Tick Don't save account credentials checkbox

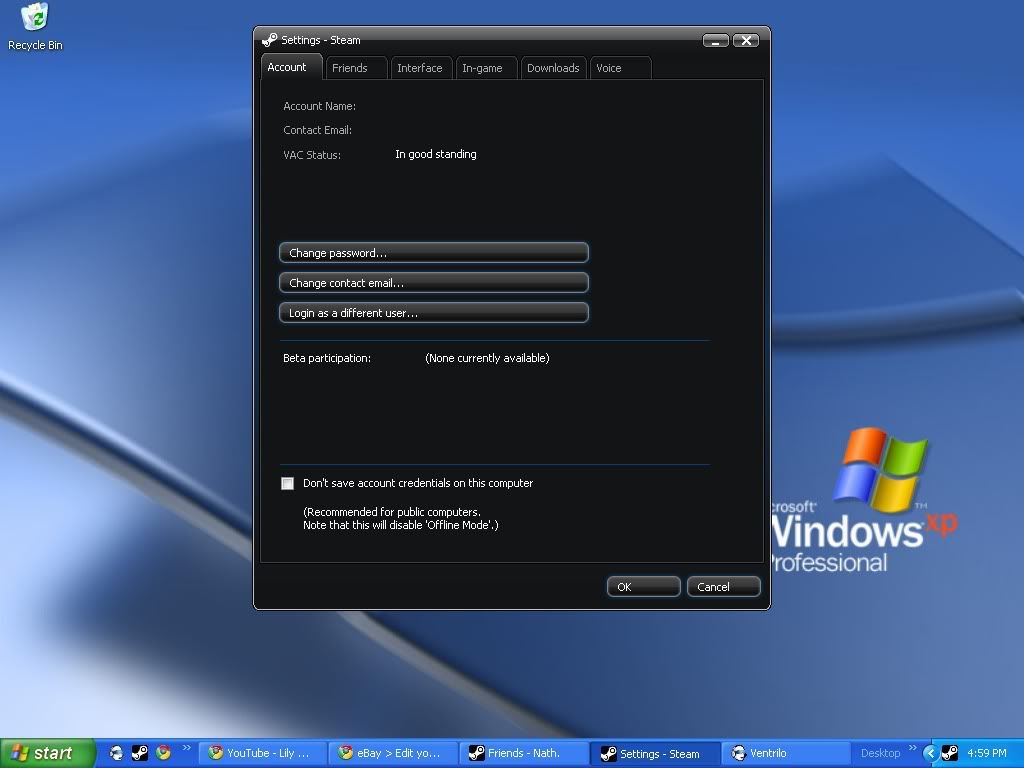pos(287,483)
